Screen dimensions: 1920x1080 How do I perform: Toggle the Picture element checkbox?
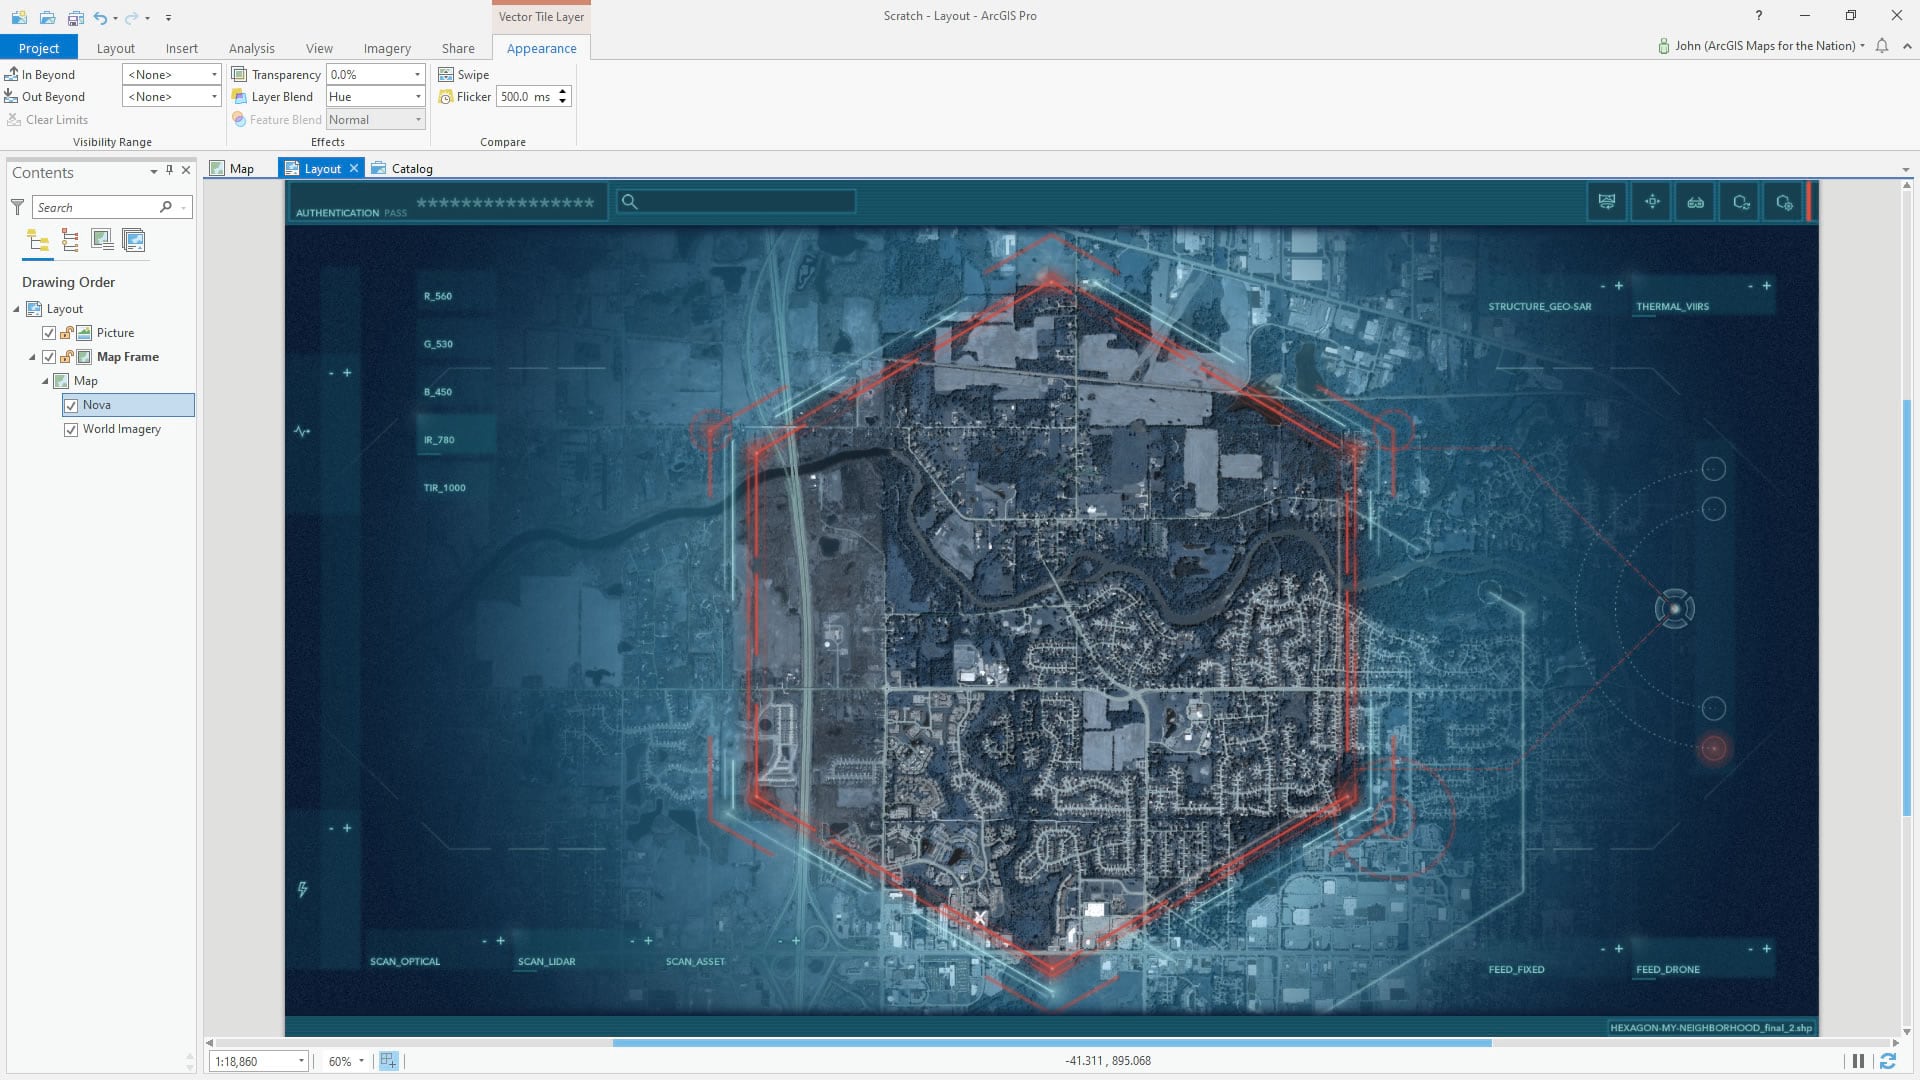click(49, 333)
